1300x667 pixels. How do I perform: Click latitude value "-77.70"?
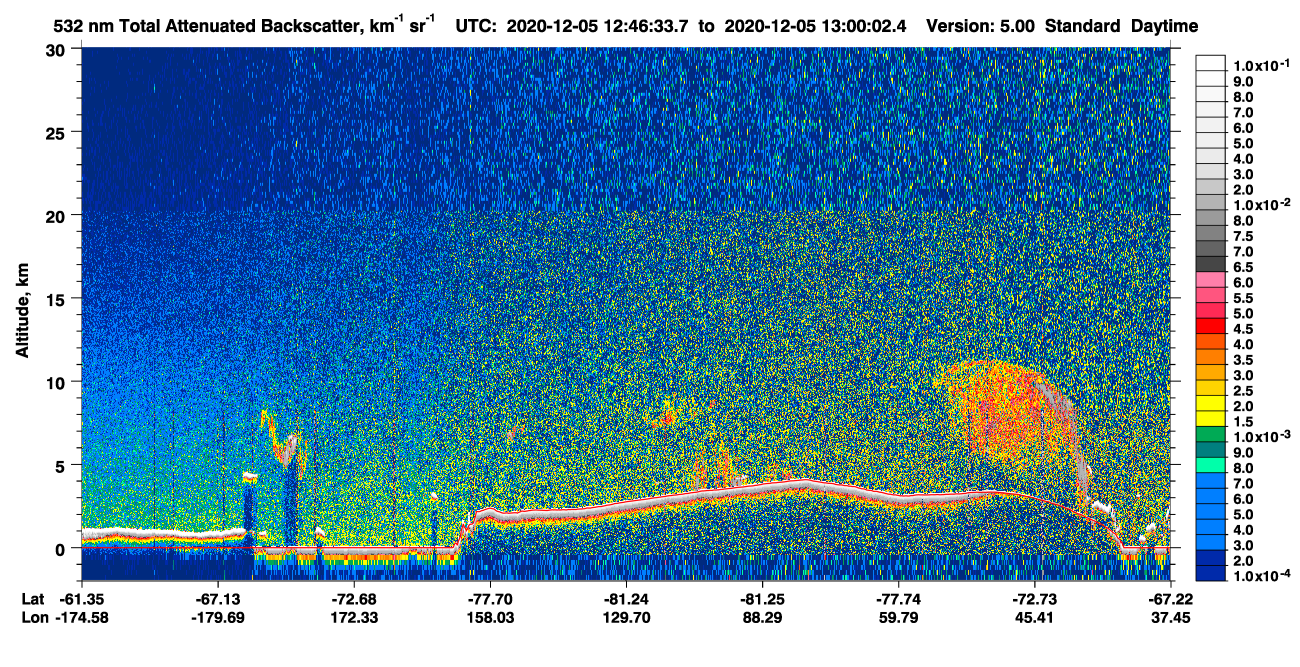[489, 598]
